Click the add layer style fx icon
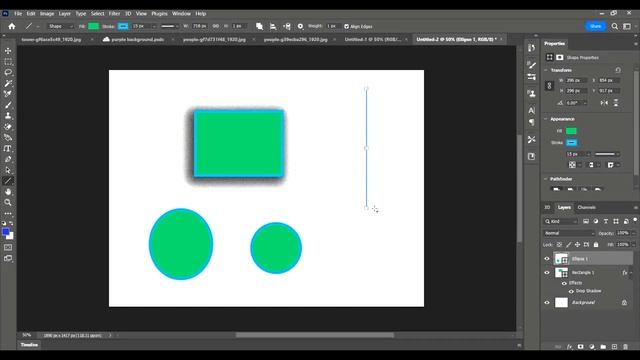This screenshot has width=640, height=360. 569,347
